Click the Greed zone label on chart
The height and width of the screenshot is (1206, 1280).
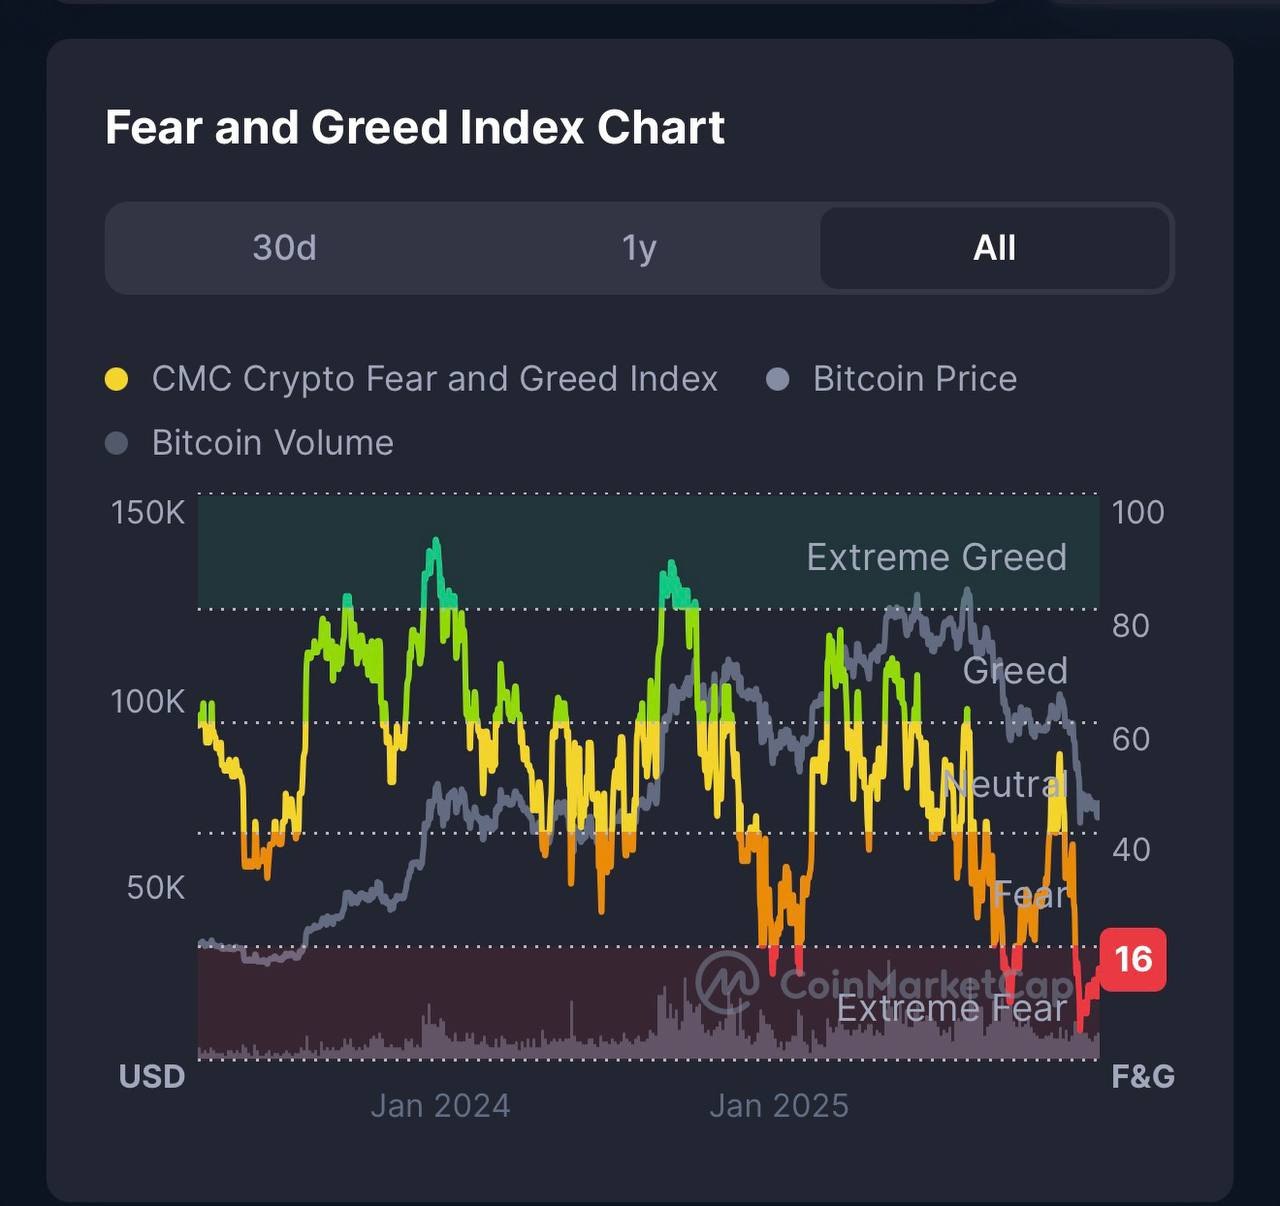pyautogui.click(x=1015, y=670)
